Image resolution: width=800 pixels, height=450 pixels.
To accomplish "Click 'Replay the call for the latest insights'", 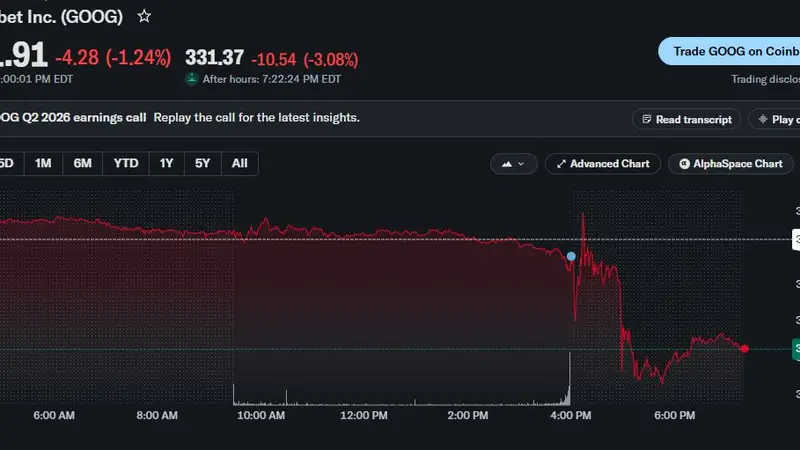I will pos(257,117).
